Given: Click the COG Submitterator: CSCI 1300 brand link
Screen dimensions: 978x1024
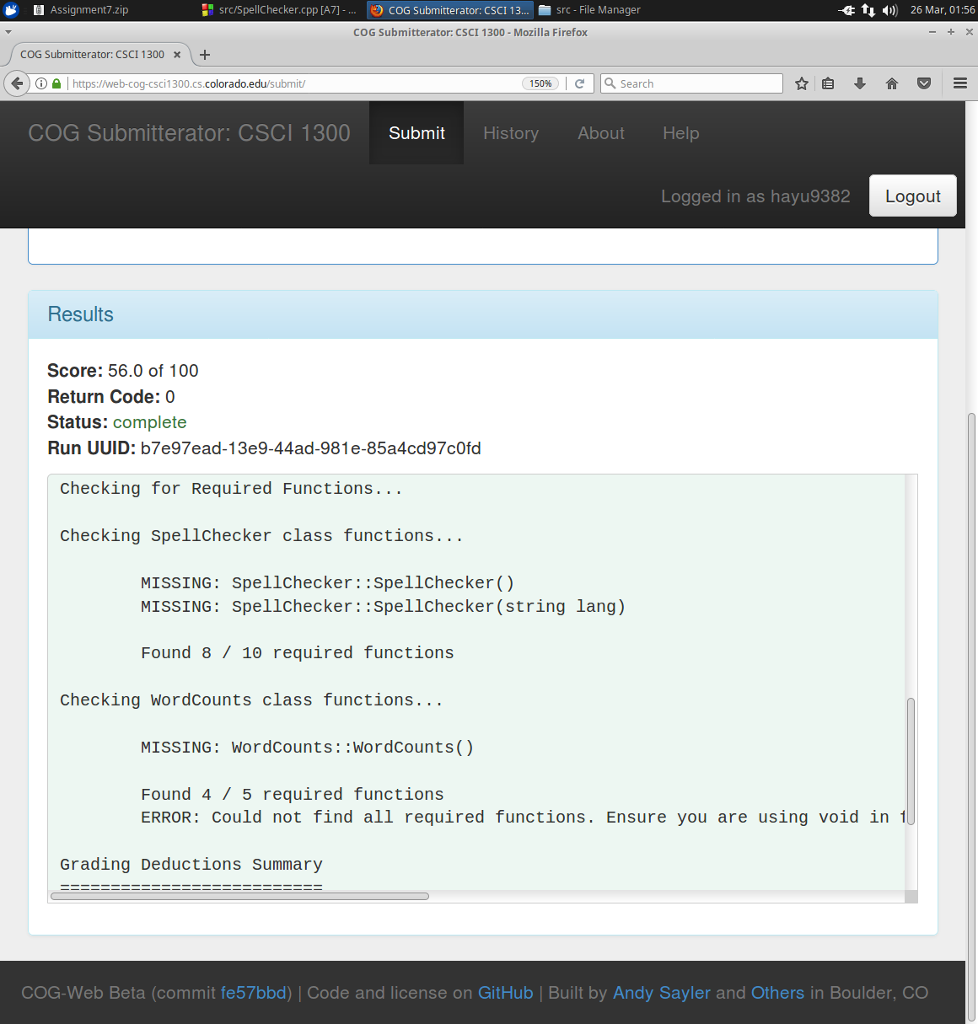Looking at the screenshot, I should tap(189, 133).
